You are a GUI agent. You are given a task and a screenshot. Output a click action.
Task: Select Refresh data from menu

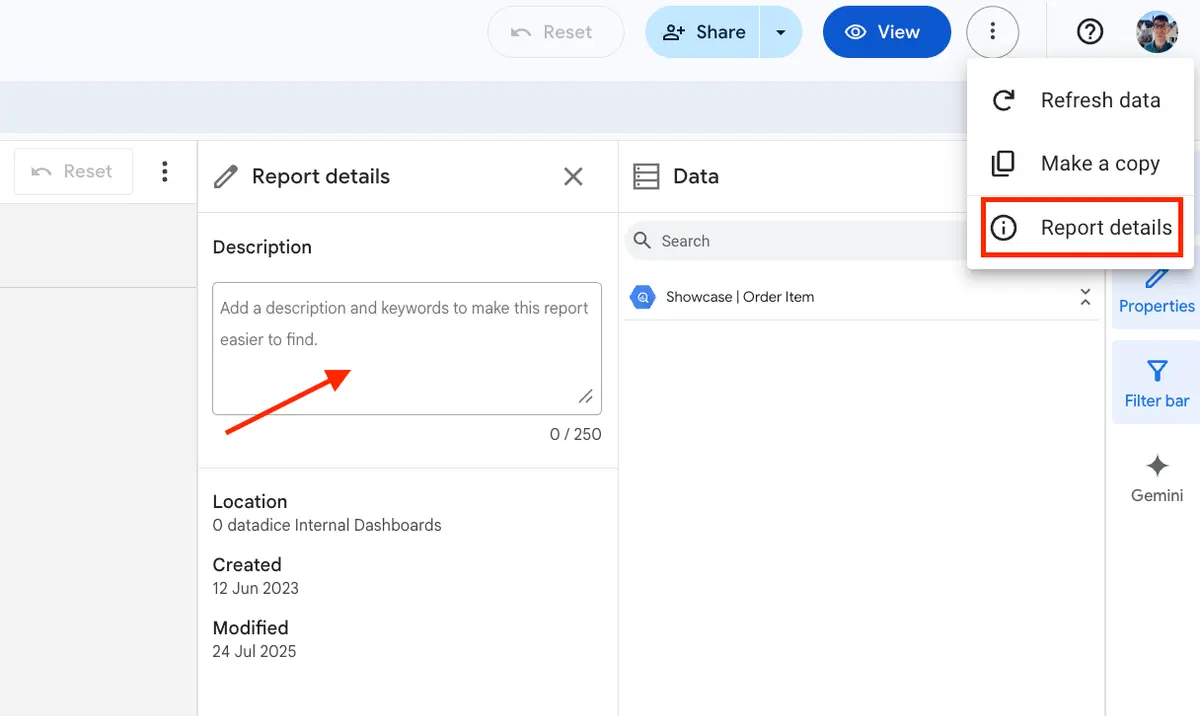click(1080, 100)
